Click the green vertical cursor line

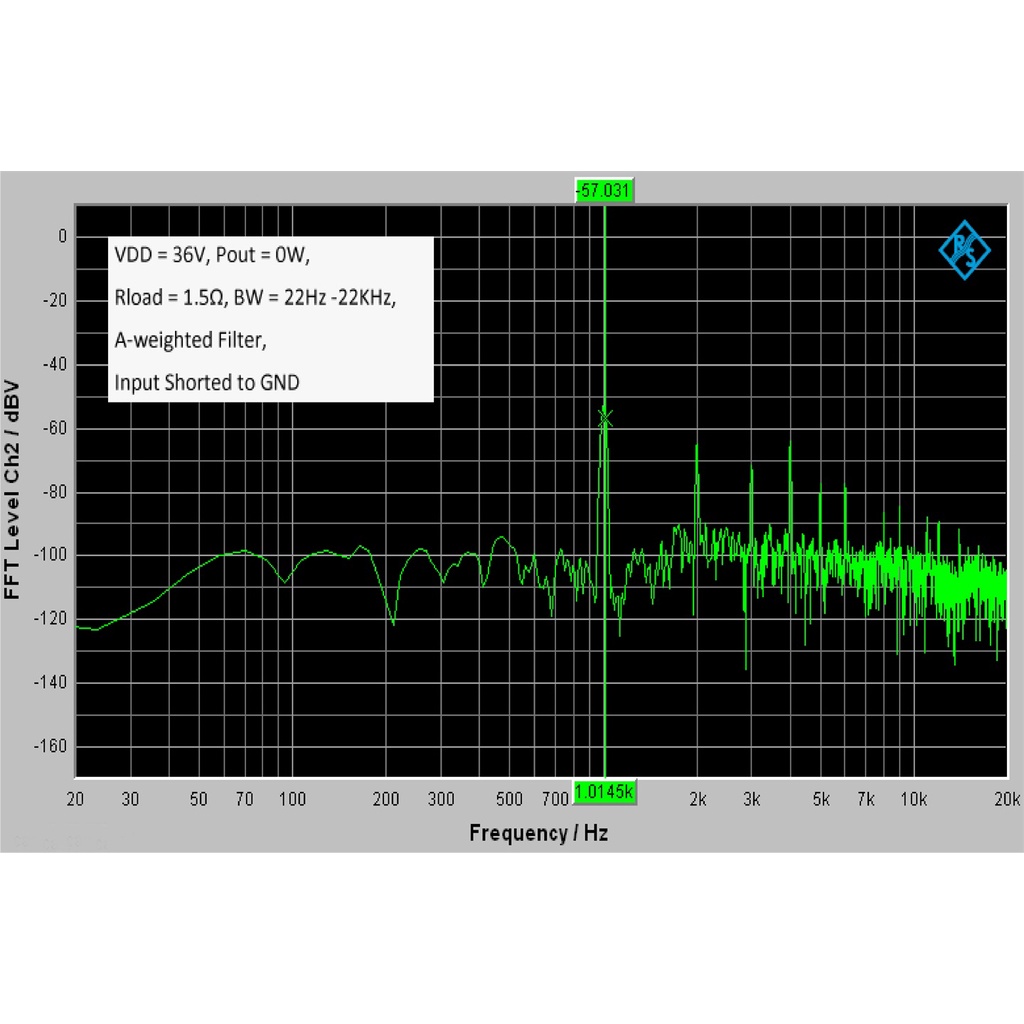pos(605,490)
